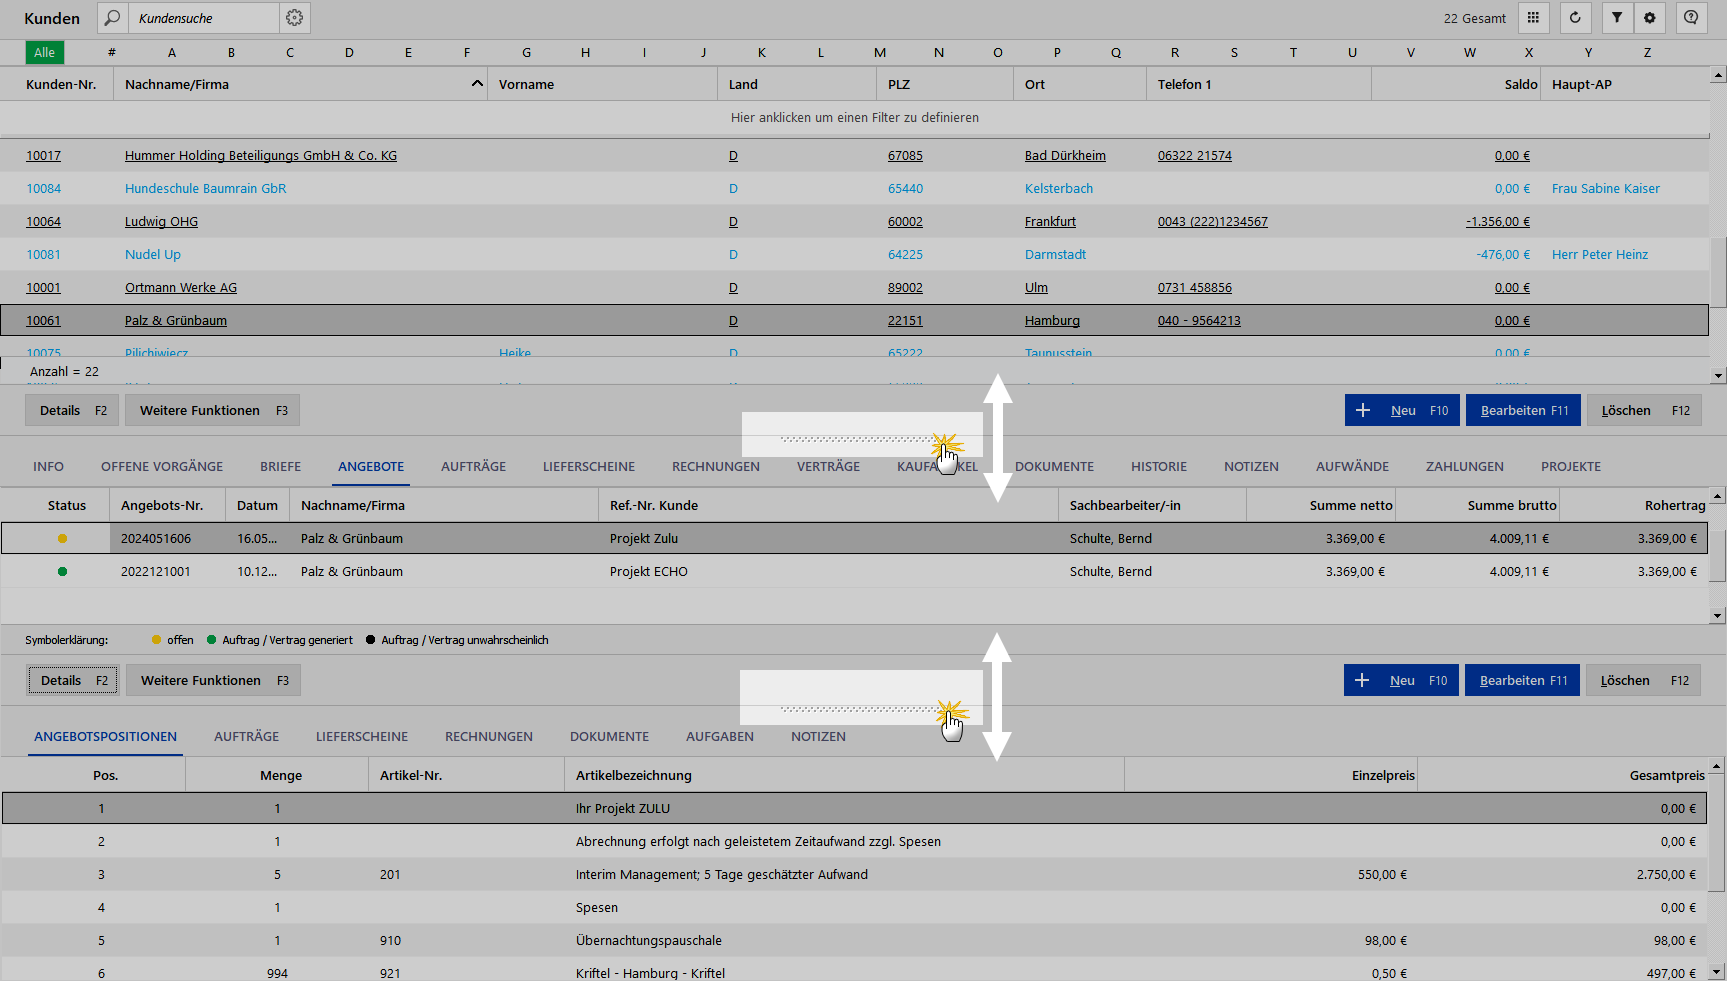Open the filter funnel icon

coord(1617,18)
